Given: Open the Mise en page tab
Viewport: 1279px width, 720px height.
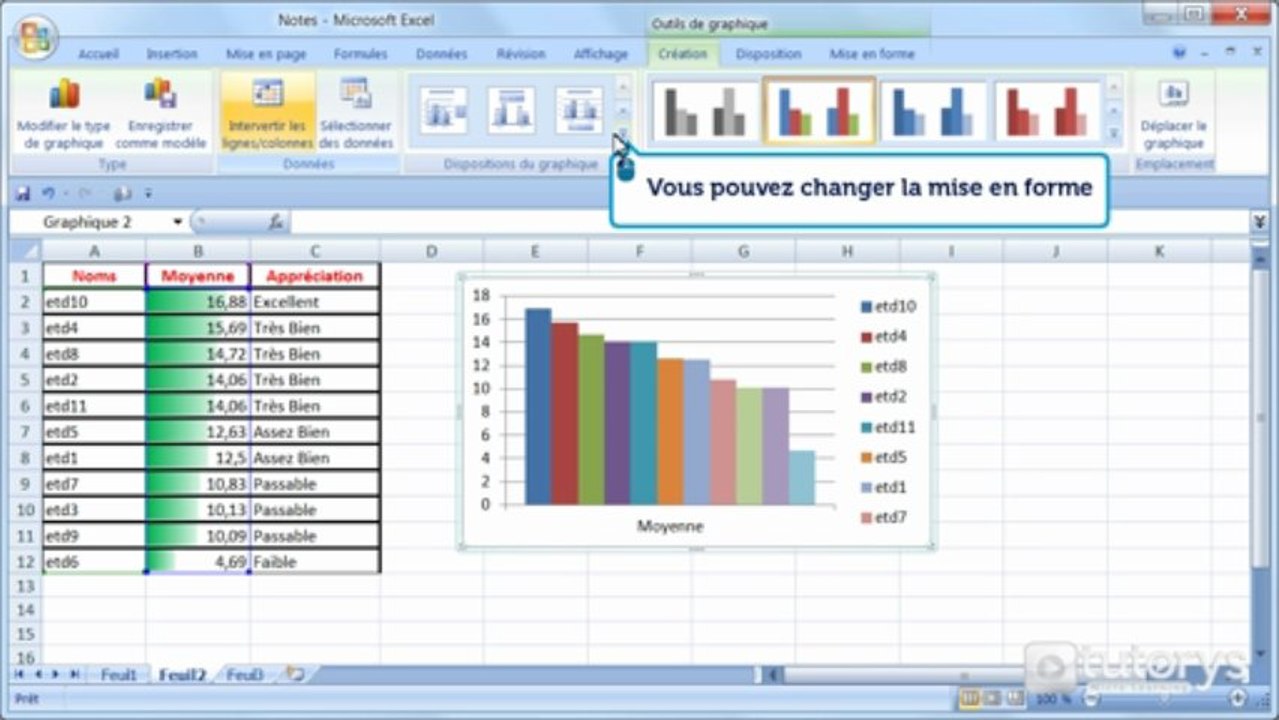Looking at the screenshot, I should click(266, 54).
